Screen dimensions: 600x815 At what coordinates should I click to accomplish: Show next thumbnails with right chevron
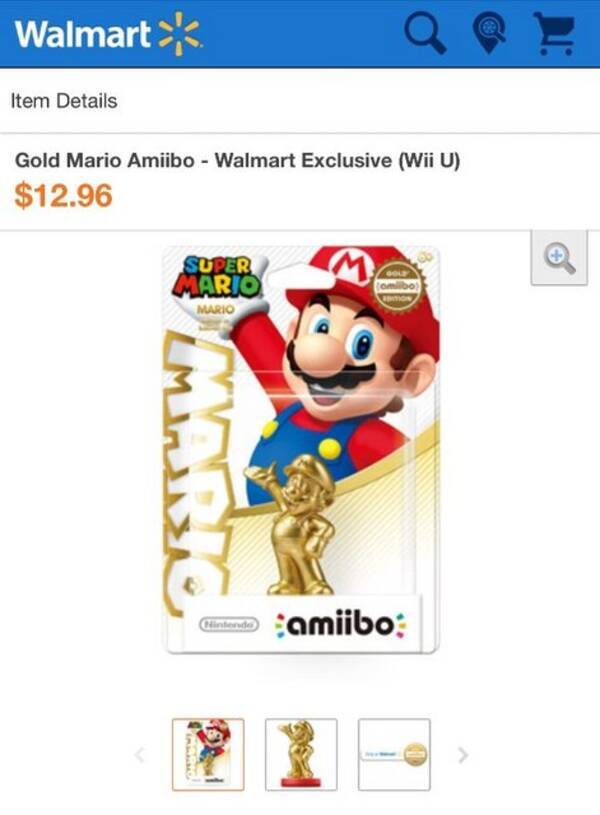pyautogui.click(x=463, y=755)
